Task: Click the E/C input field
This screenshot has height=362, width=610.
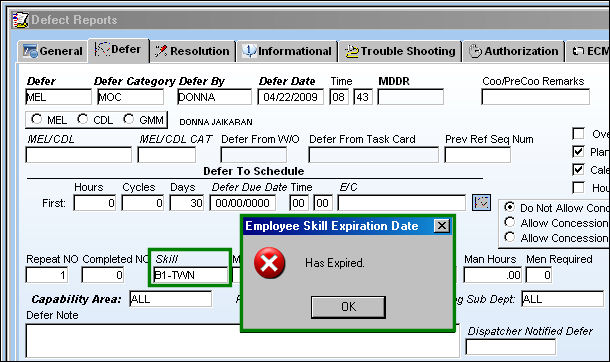Action: [x=401, y=203]
